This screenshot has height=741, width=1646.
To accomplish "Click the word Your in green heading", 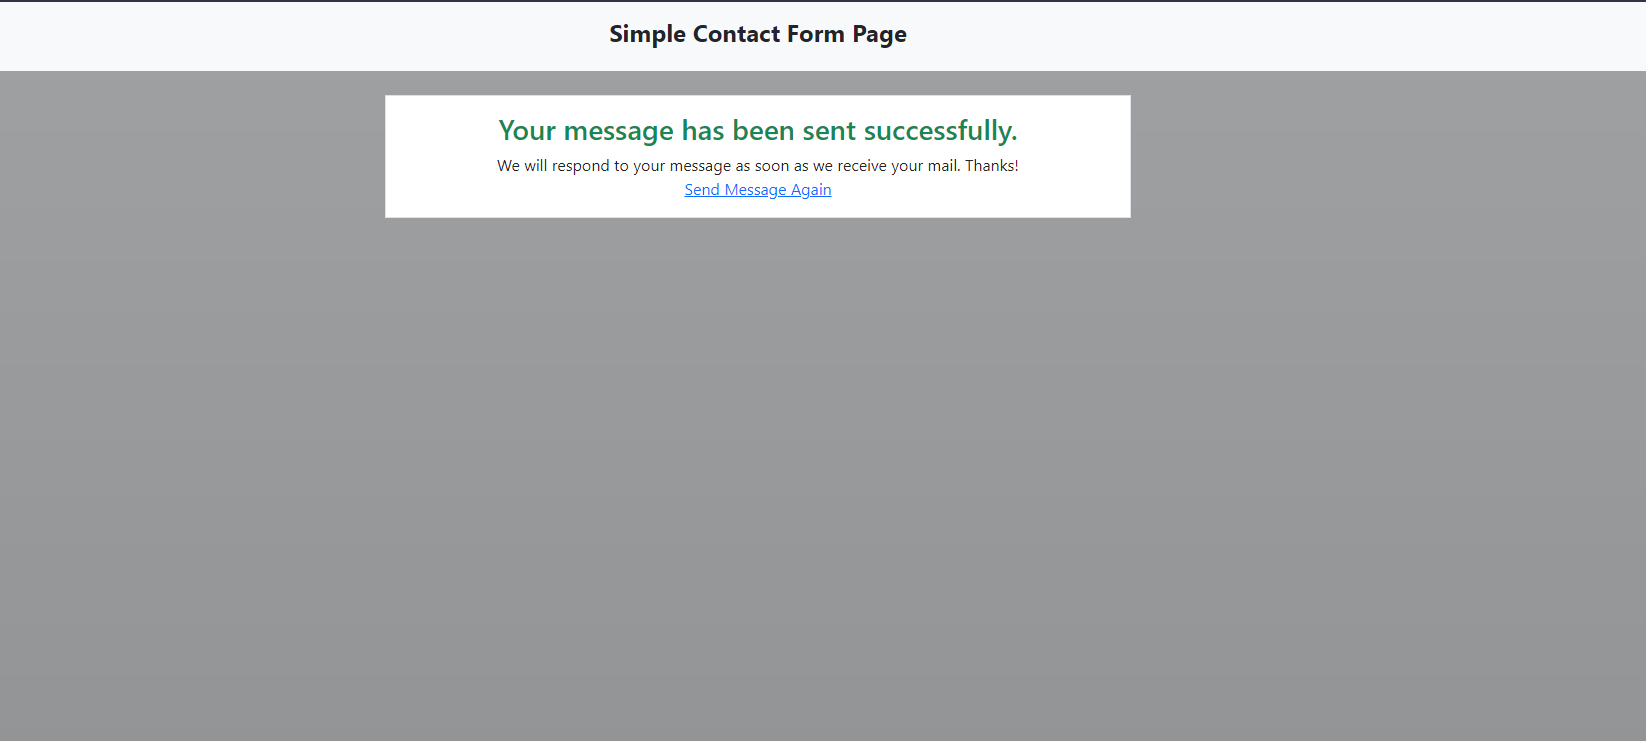I will coord(527,131).
